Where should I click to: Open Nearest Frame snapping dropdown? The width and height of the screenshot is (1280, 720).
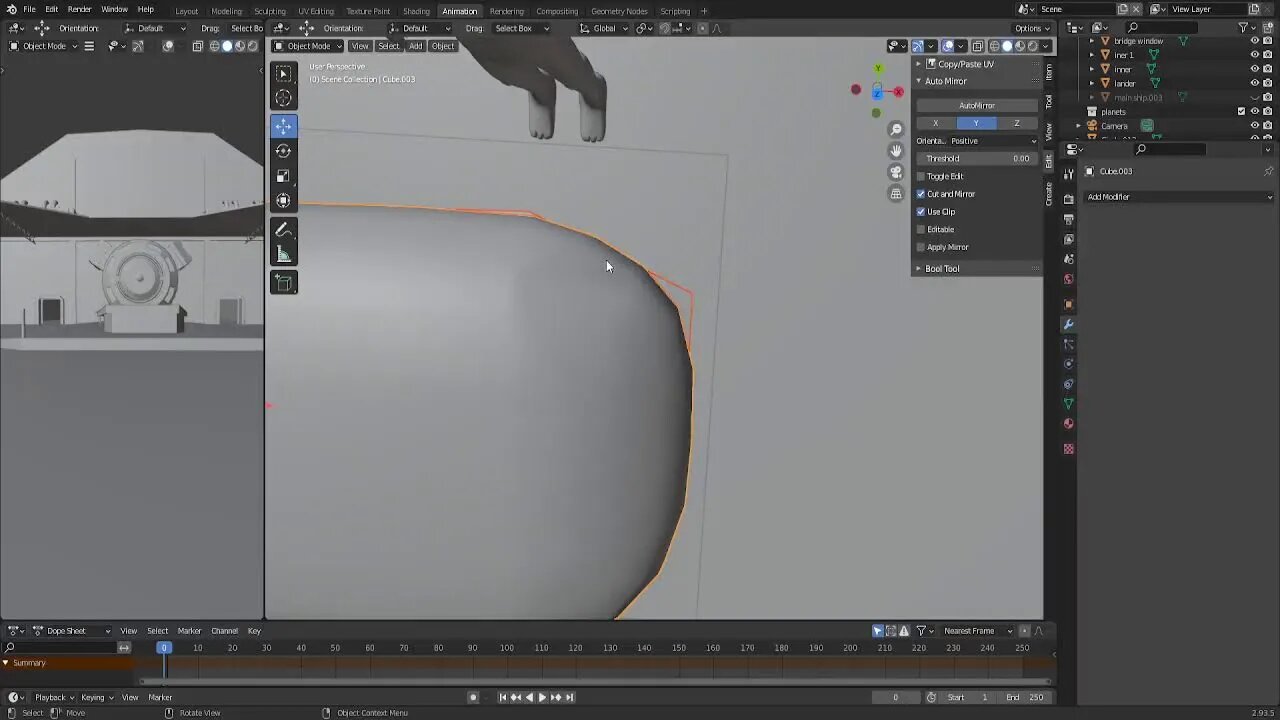(x=978, y=631)
